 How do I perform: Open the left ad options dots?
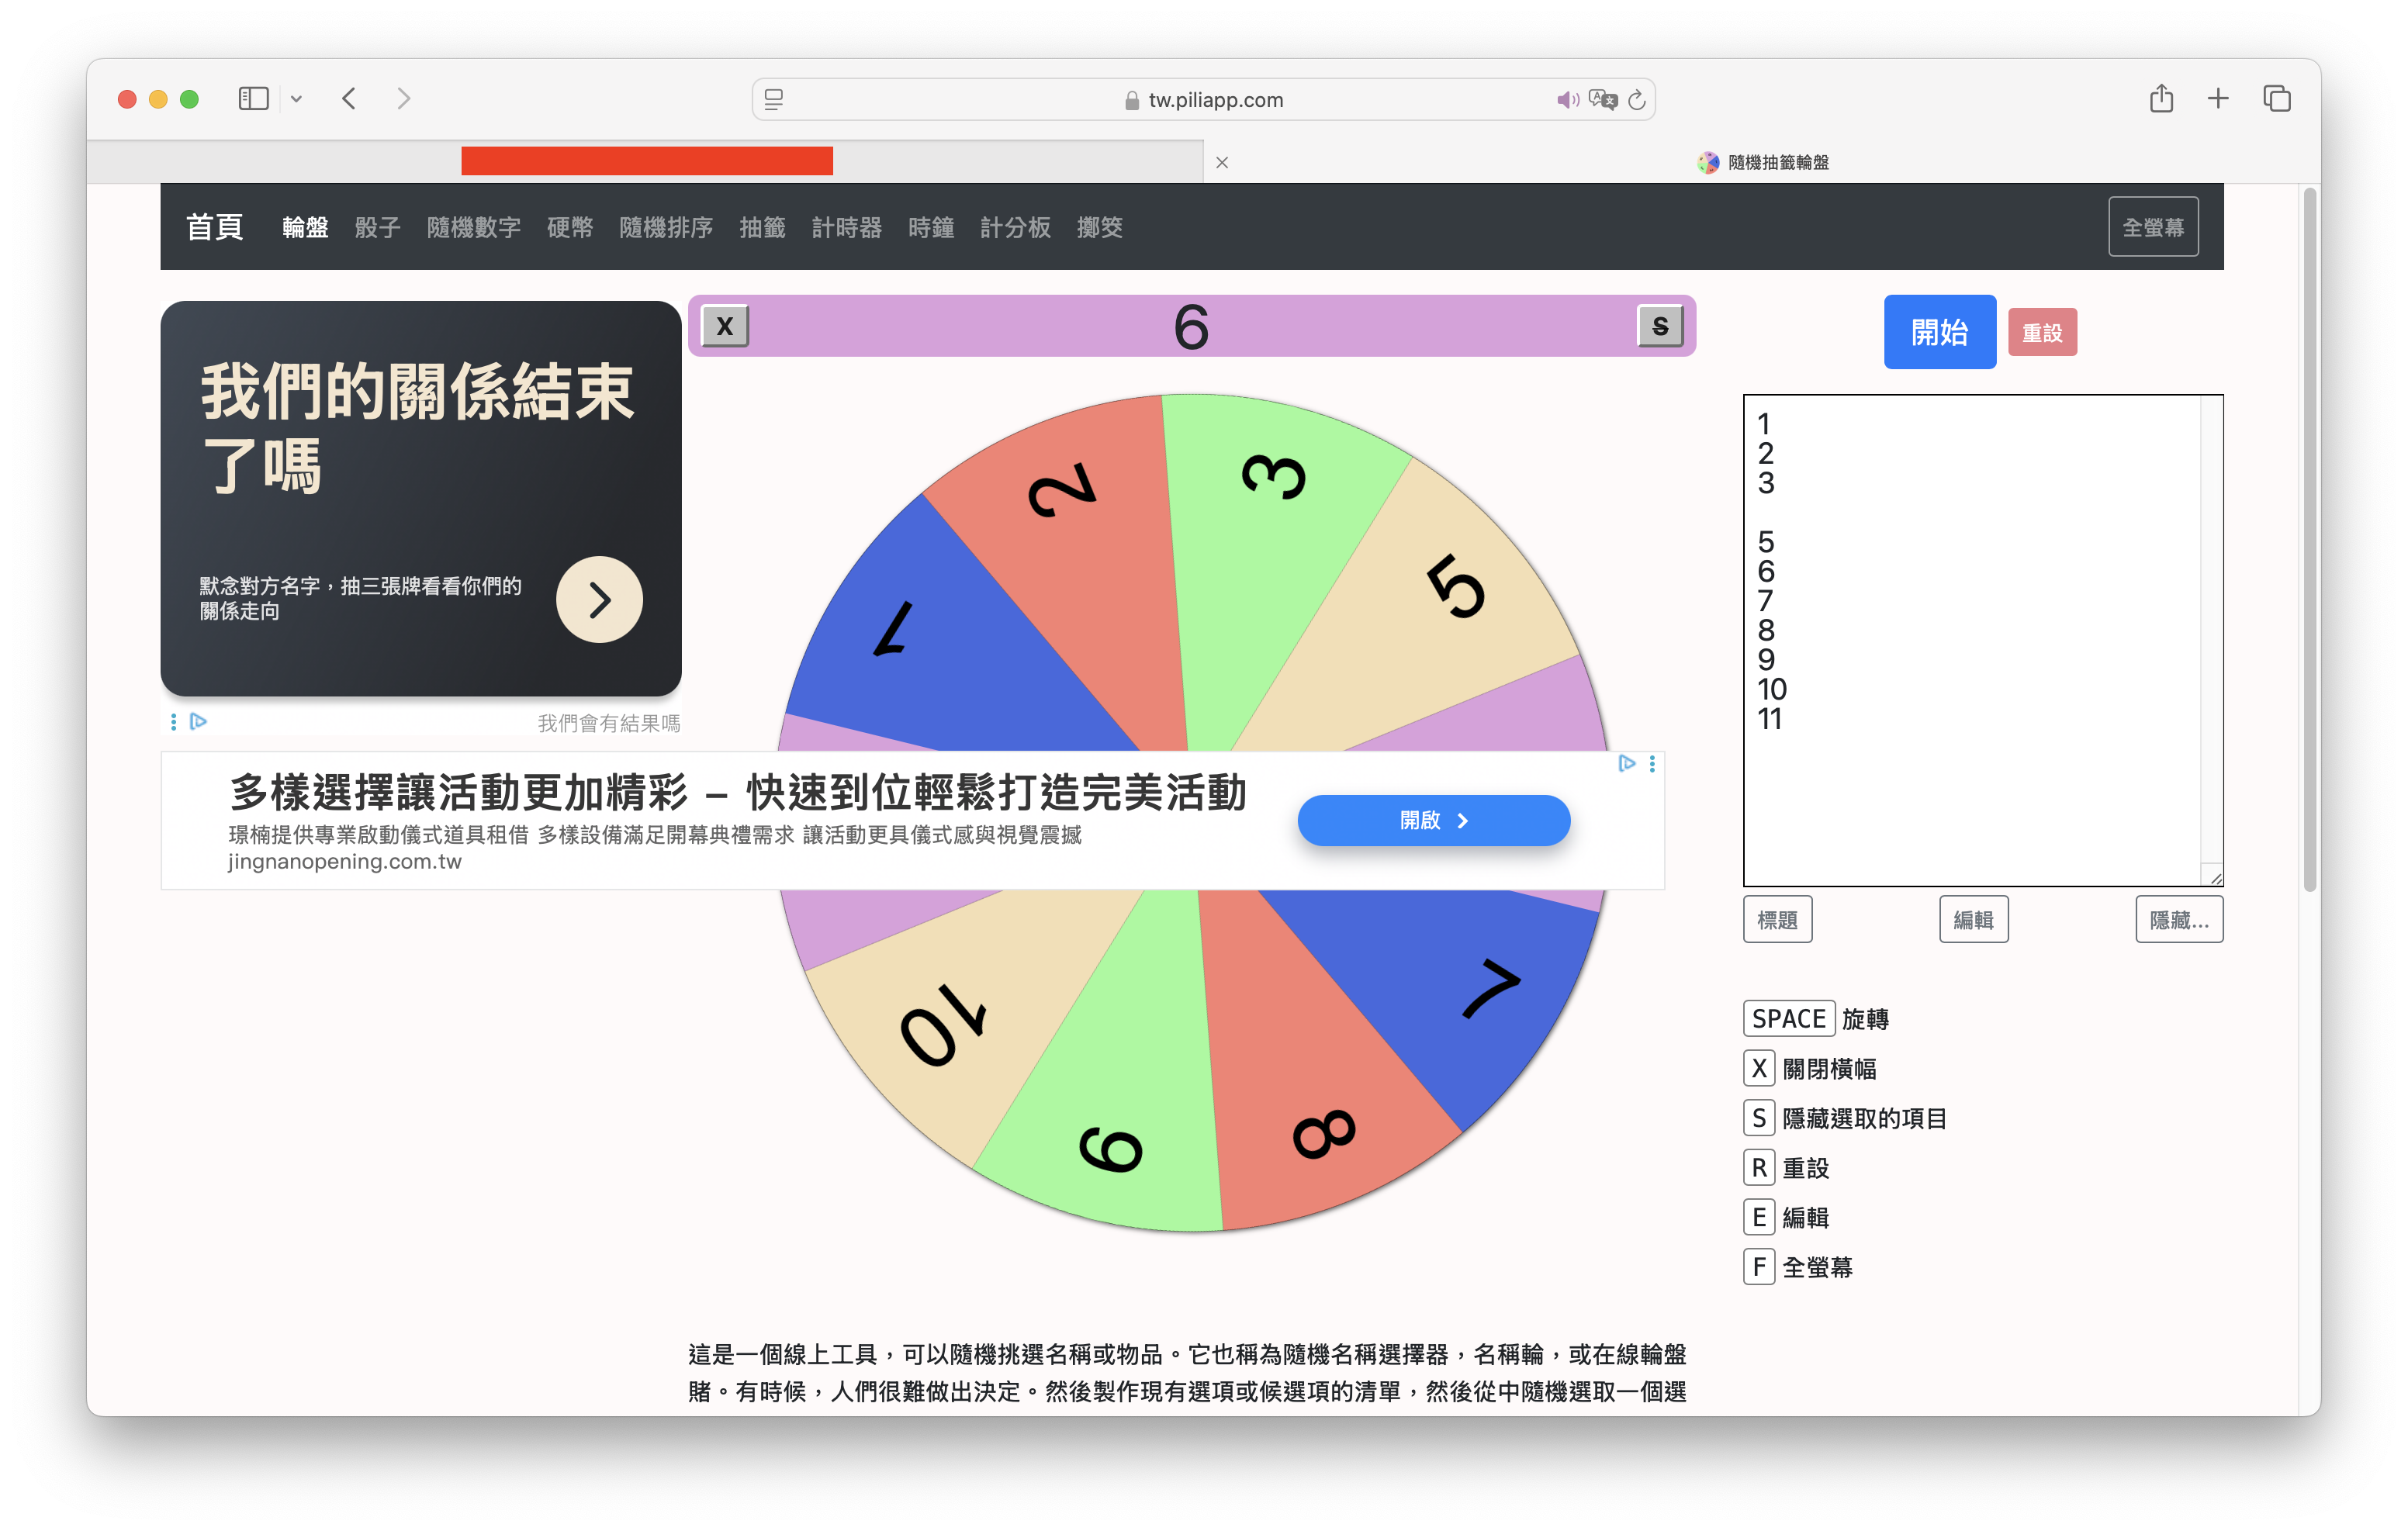(174, 721)
